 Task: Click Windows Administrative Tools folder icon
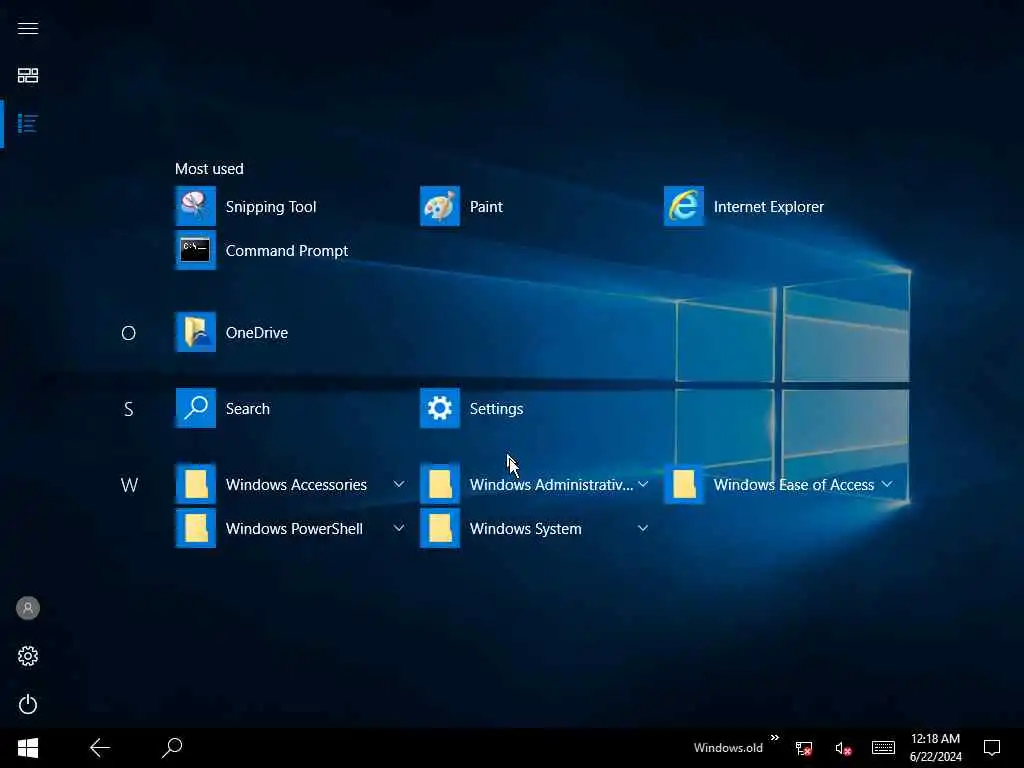point(440,485)
